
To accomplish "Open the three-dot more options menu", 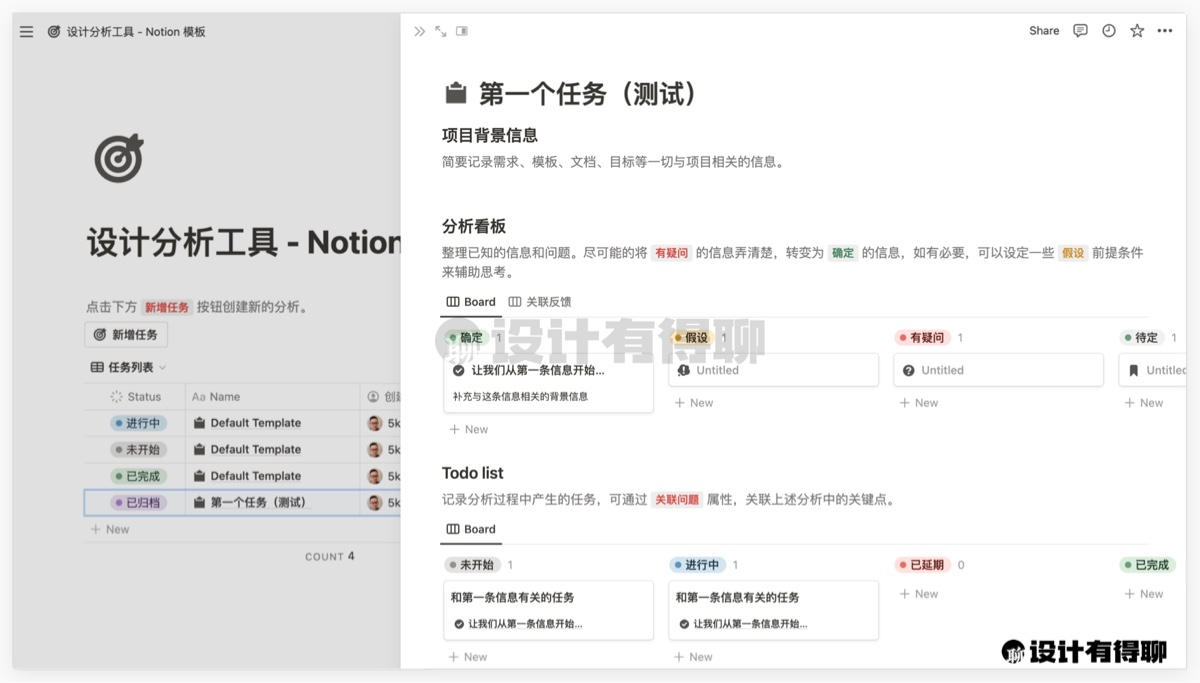I will pos(1164,31).
